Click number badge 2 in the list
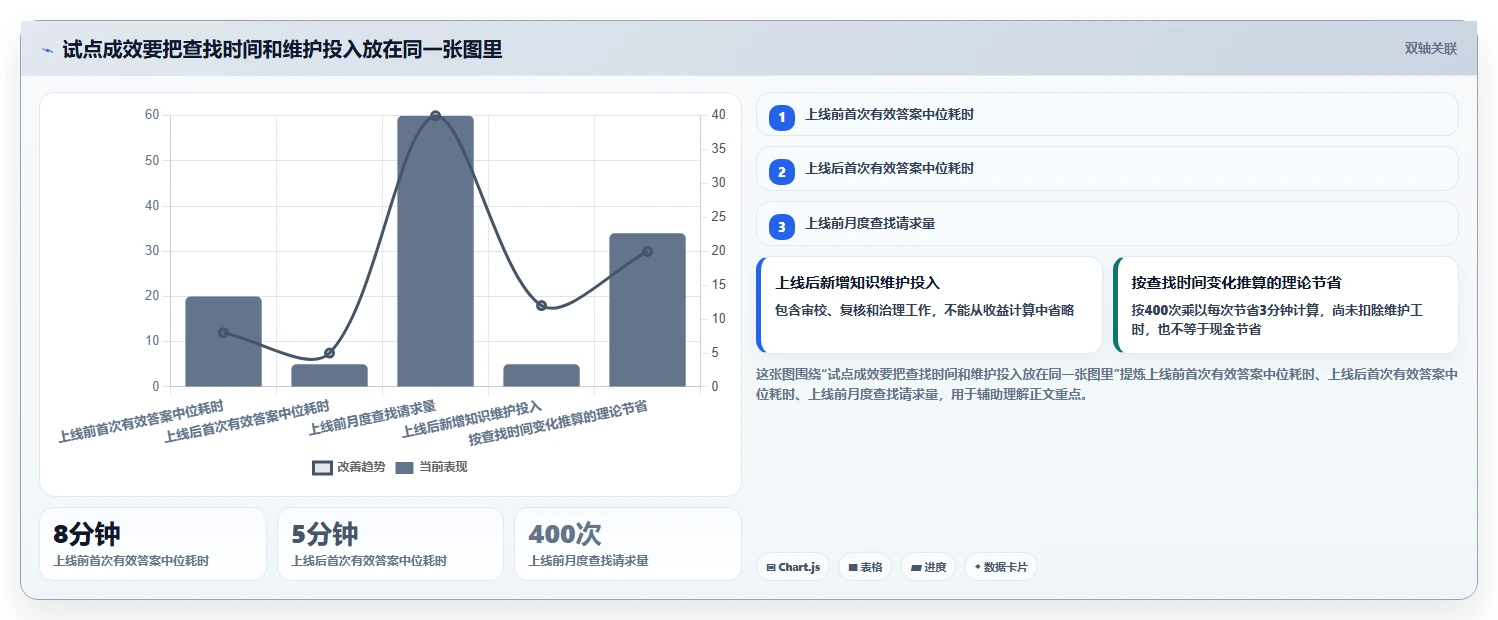Screen dimensions: 1498x620 (x=782, y=172)
